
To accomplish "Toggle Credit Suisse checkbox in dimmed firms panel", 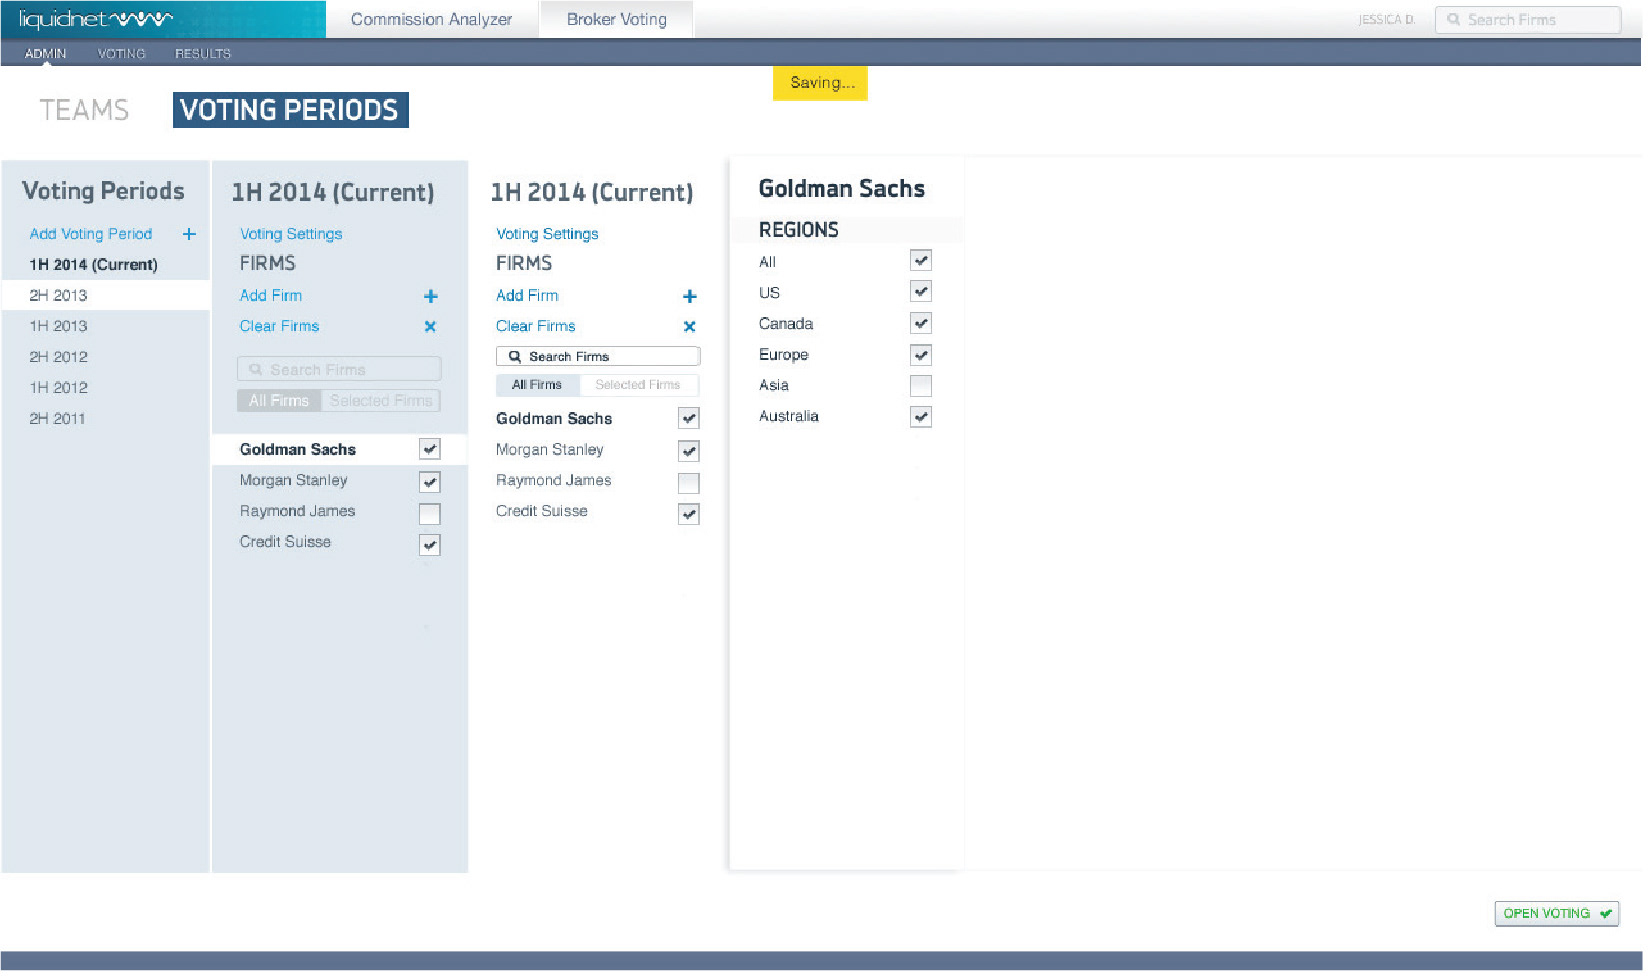I will pyautogui.click(x=432, y=547).
